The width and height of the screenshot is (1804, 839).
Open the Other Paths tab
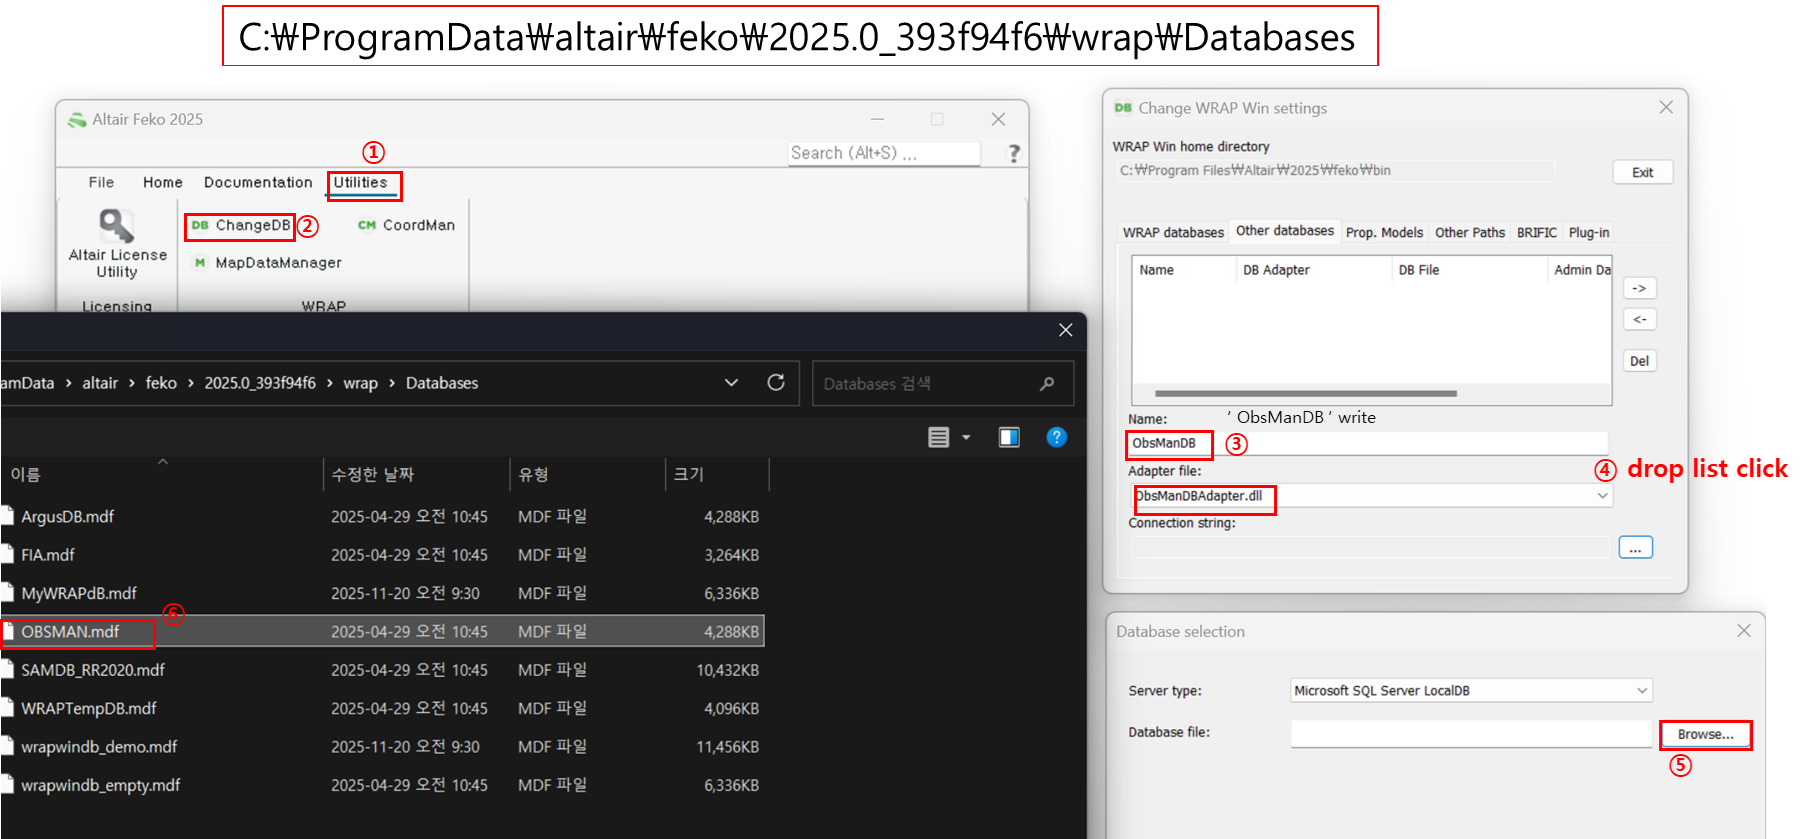click(x=1470, y=232)
